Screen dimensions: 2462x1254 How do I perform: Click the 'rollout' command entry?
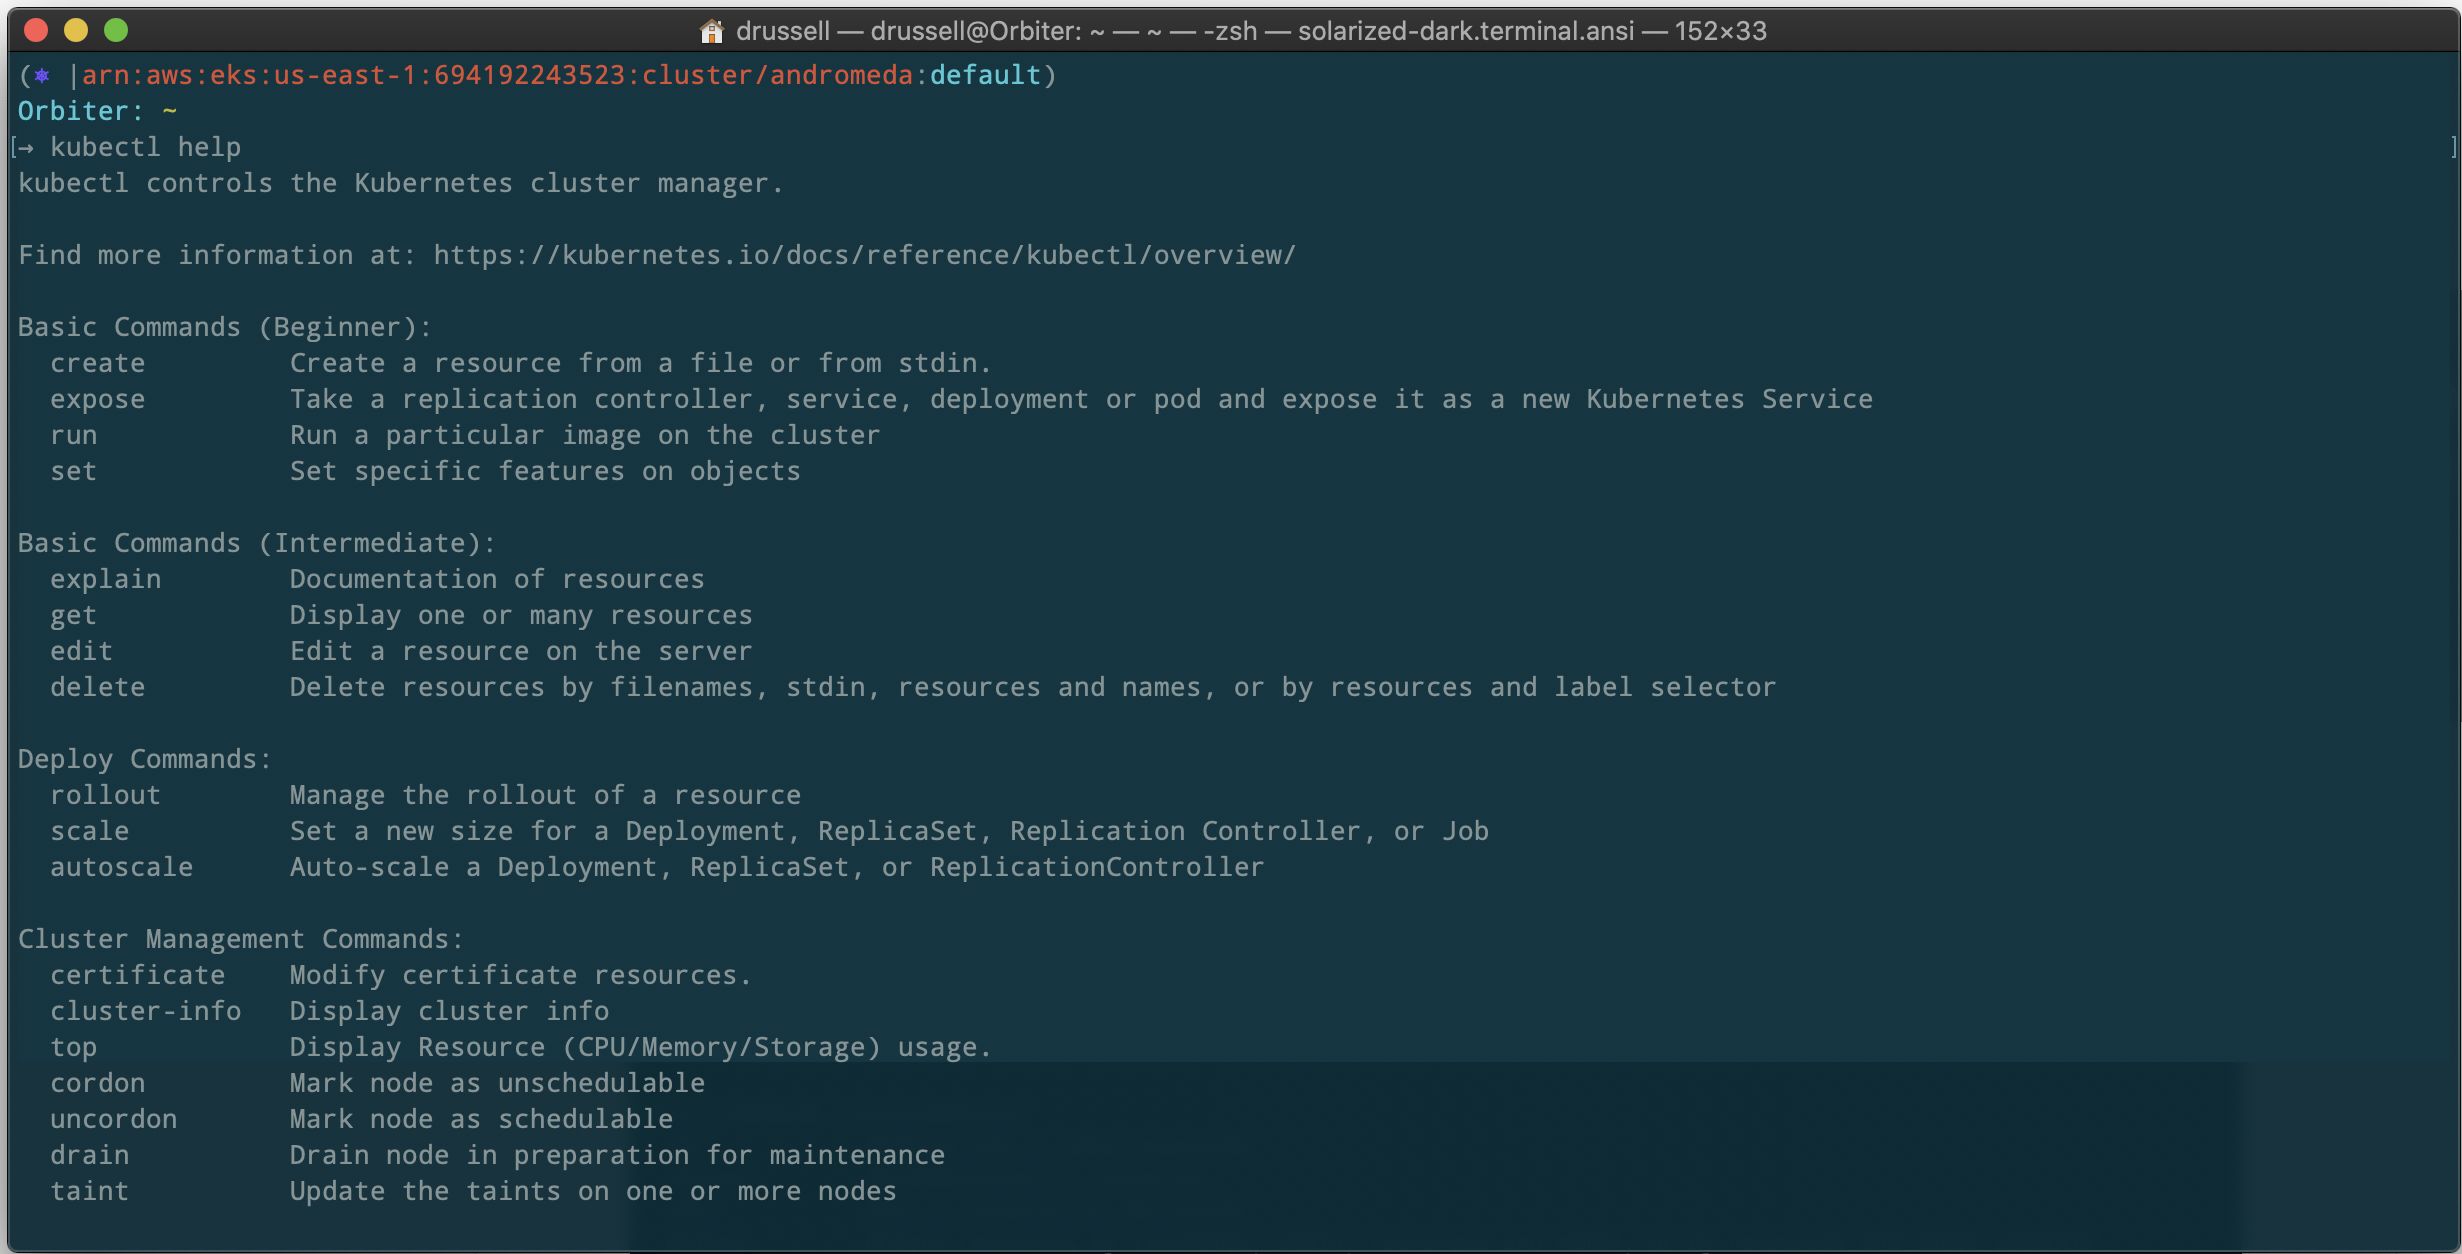(105, 796)
